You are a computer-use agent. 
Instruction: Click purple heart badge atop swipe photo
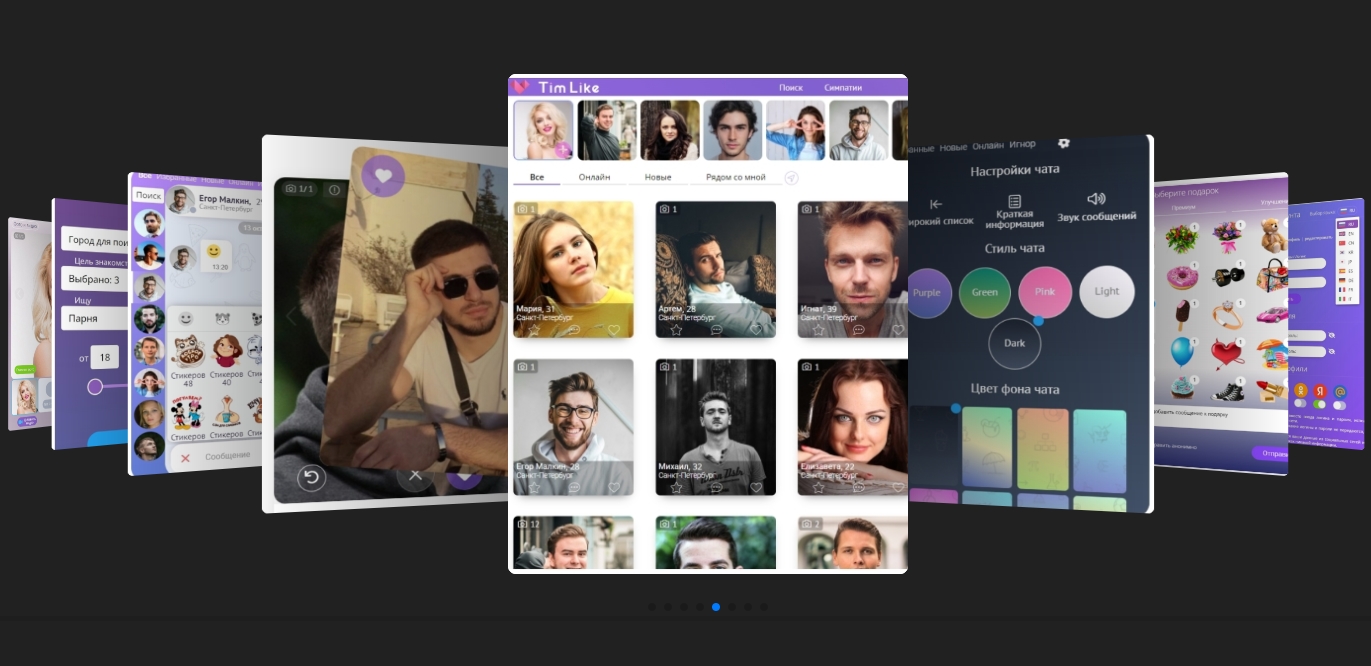(383, 176)
